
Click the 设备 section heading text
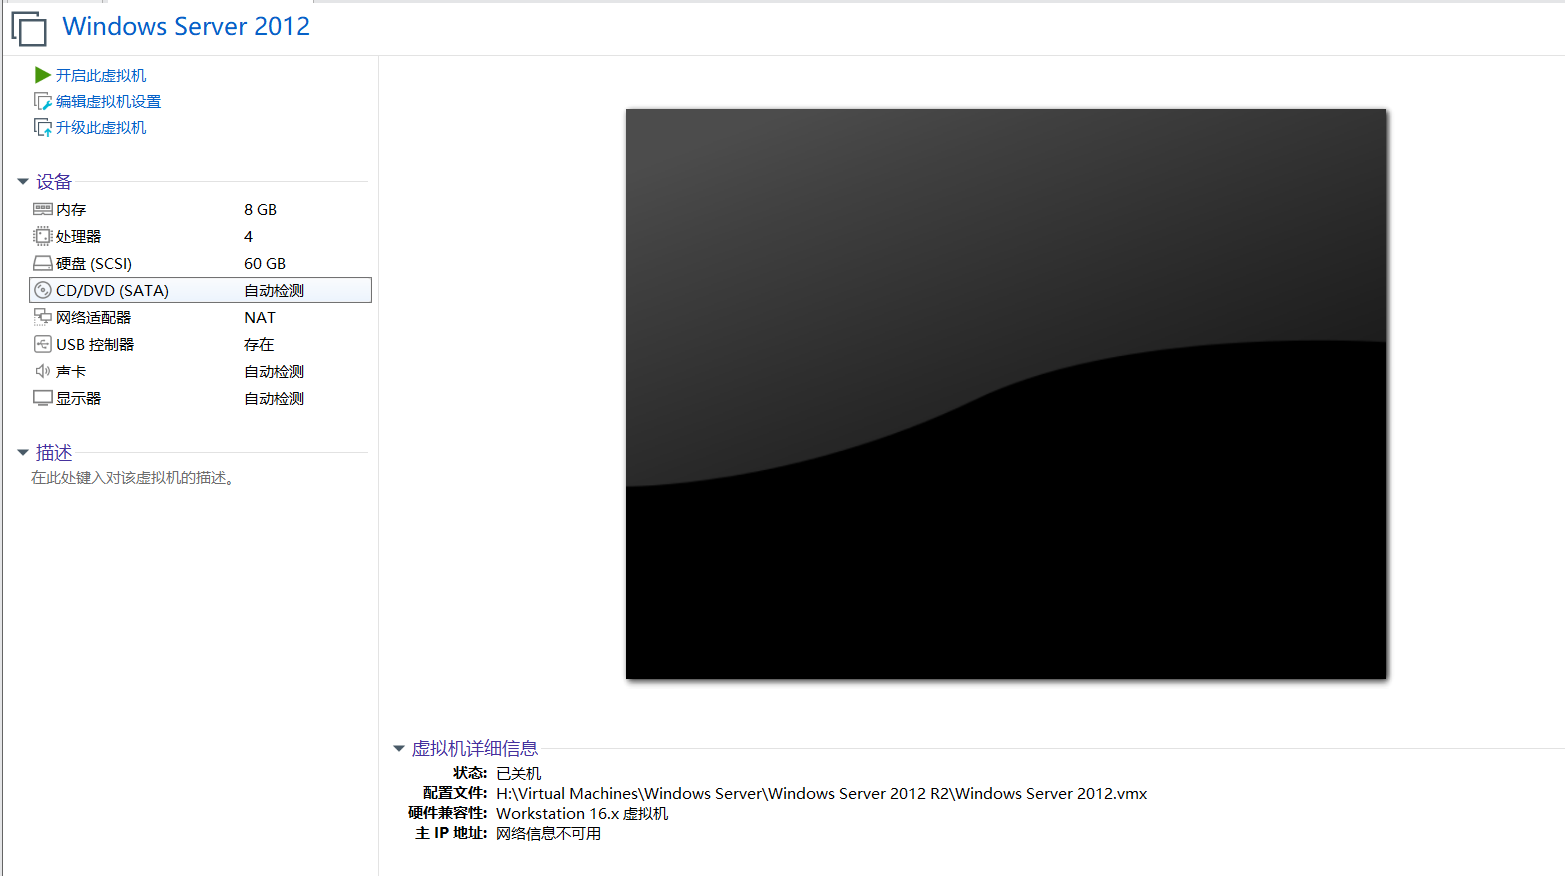tap(54, 182)
